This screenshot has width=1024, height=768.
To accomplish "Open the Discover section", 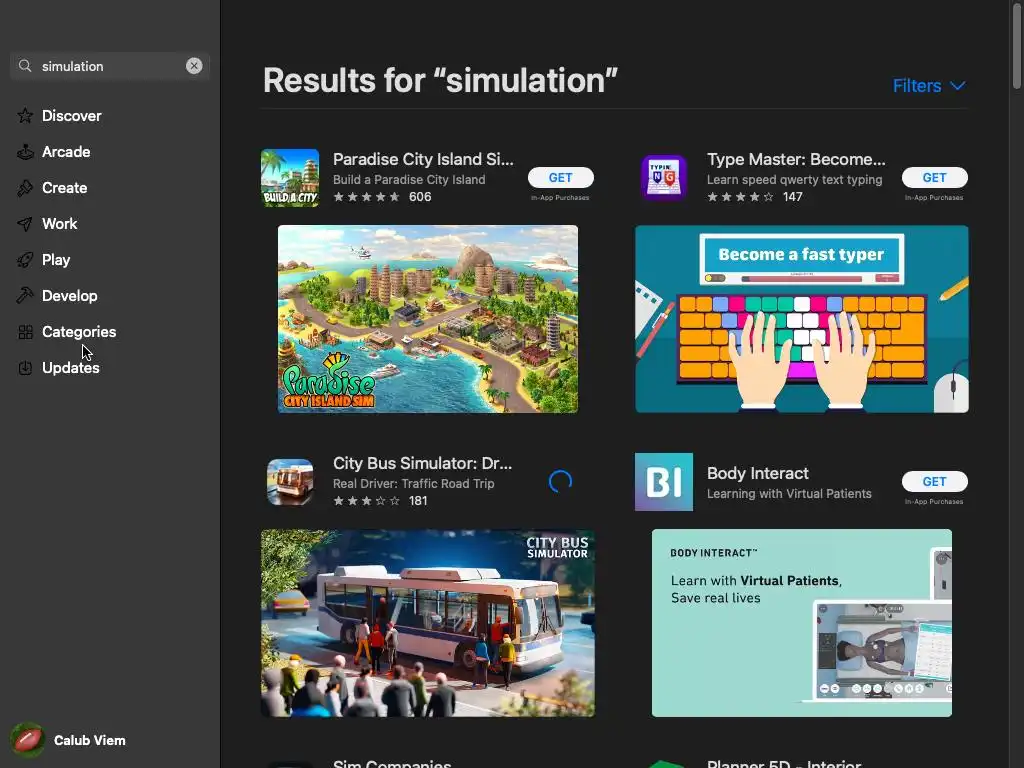I will pyautogui.click(x=72, y=116).
